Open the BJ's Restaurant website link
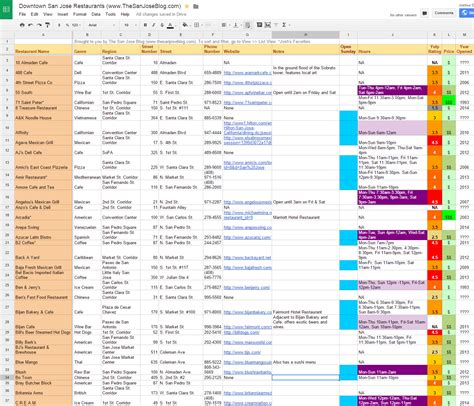The image size is (474, 406). point(242,352)
